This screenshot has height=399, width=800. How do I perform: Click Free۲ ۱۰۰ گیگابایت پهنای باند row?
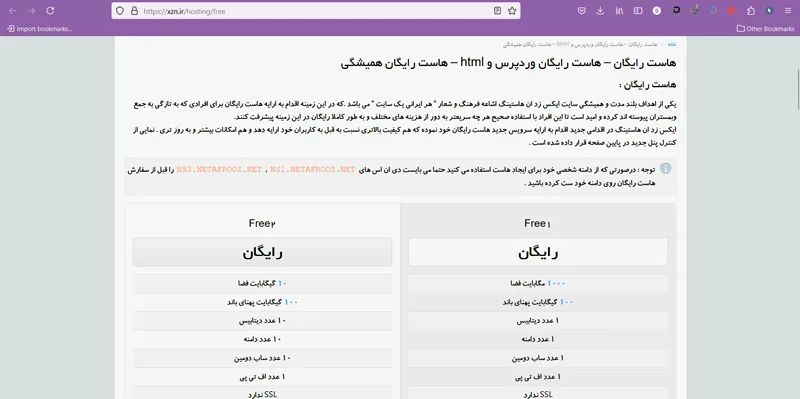(x=262, y=302)
